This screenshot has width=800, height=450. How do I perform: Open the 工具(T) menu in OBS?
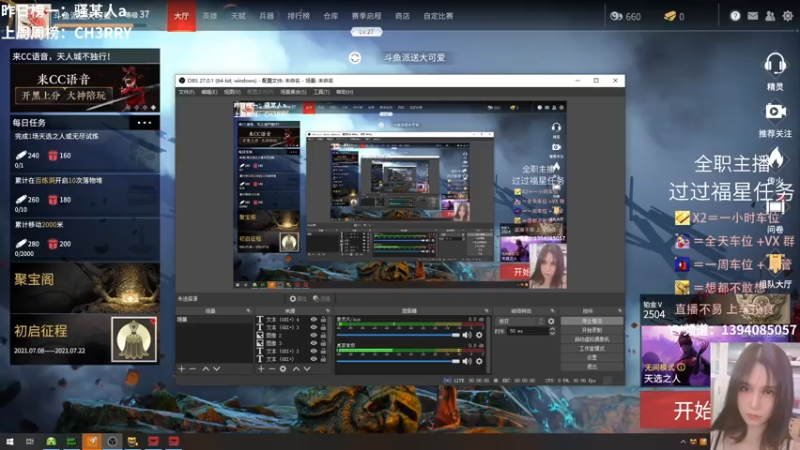(x=321, y=92)
